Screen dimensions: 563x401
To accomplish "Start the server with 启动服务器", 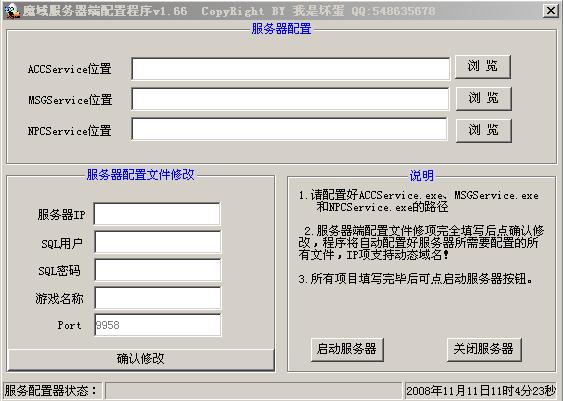I will point(347,349).
